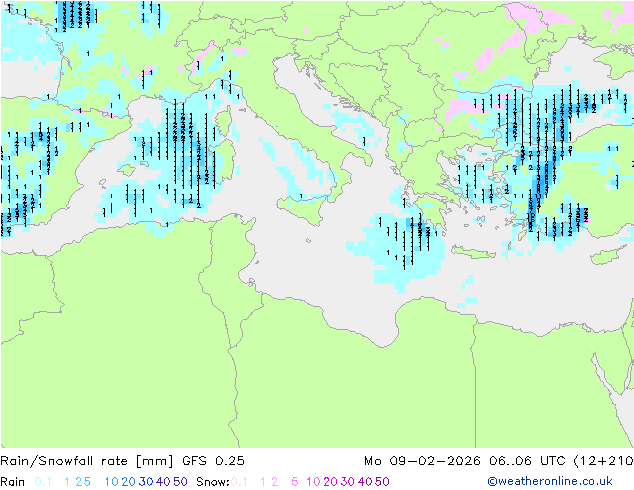634x490 pixels.
Task: Select the Snow legend value 30
Action: click(348, 482)
